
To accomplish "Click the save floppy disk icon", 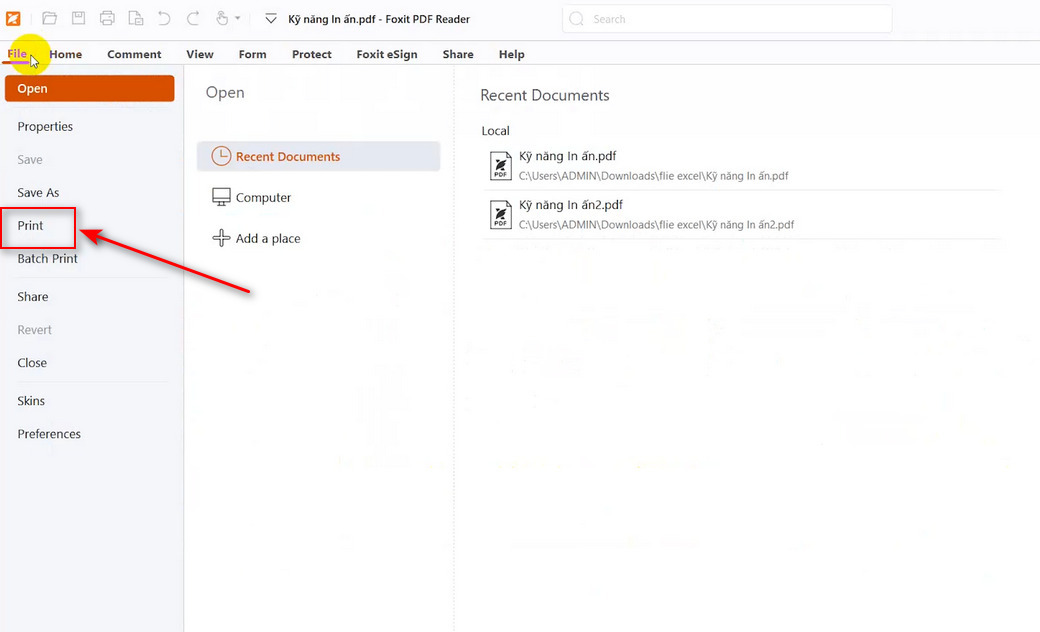I will (x=78, y=18).
